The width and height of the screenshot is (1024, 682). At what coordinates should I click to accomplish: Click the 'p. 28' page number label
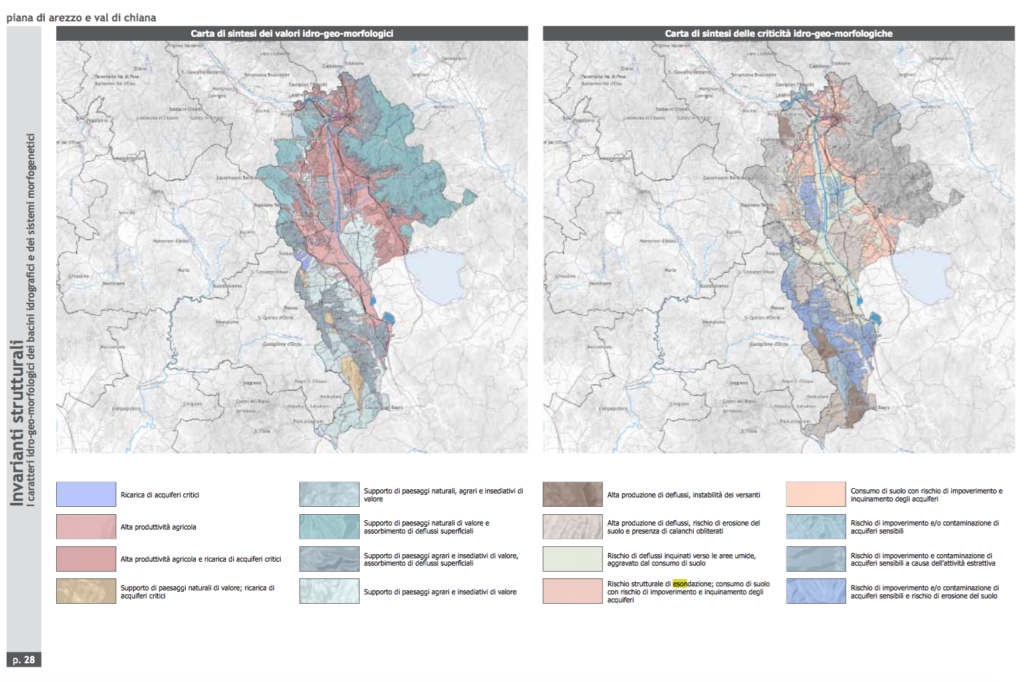pos(23,659)
